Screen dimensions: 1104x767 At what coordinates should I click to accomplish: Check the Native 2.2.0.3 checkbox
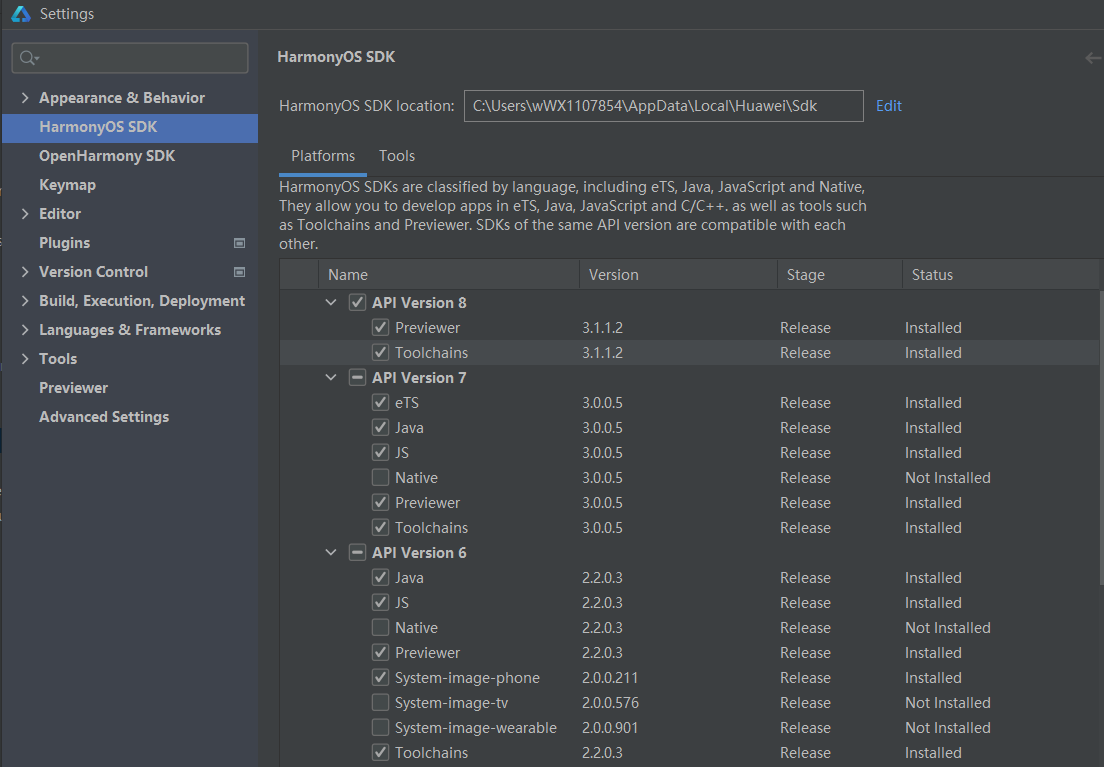tap(380, 628)
